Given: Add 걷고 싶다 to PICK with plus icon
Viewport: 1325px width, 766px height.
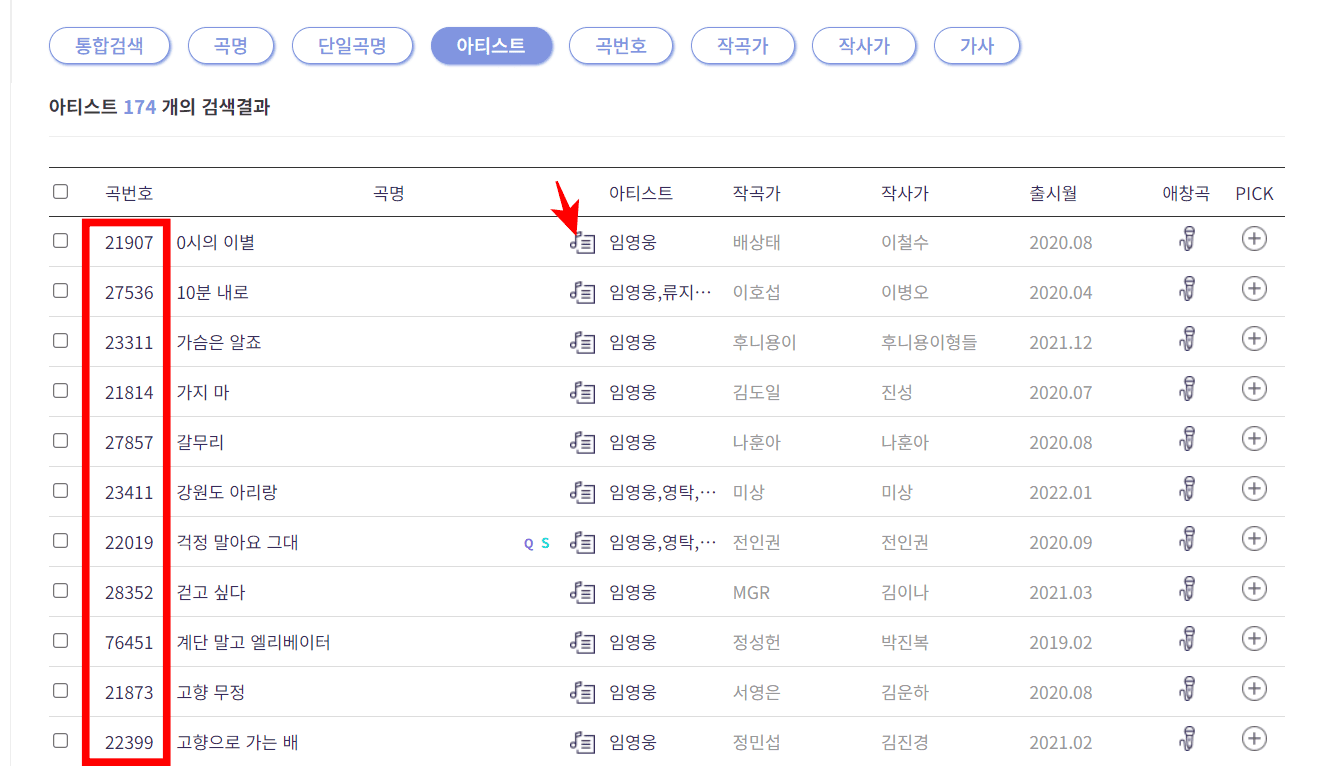Looking at the screenshot, I should pyautogui.click(x=1254, y=589).
